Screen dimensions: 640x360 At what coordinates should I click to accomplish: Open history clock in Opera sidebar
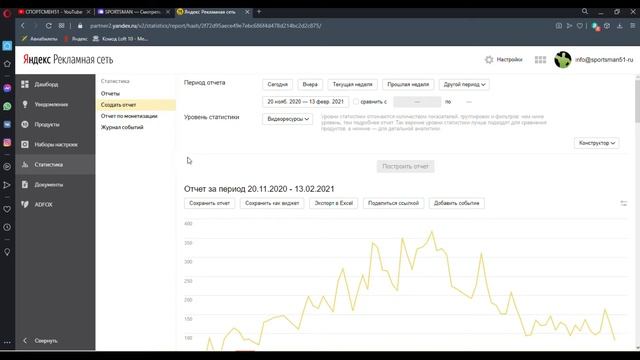pyautogui.click(x=7, y=228)
